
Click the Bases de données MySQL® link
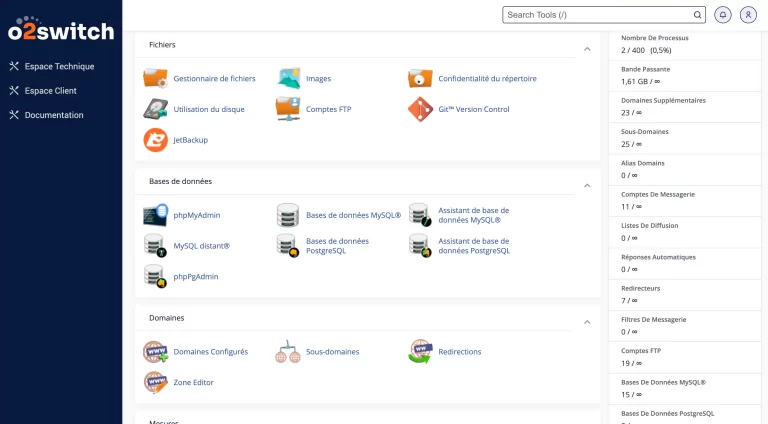(x=353, y=215)
